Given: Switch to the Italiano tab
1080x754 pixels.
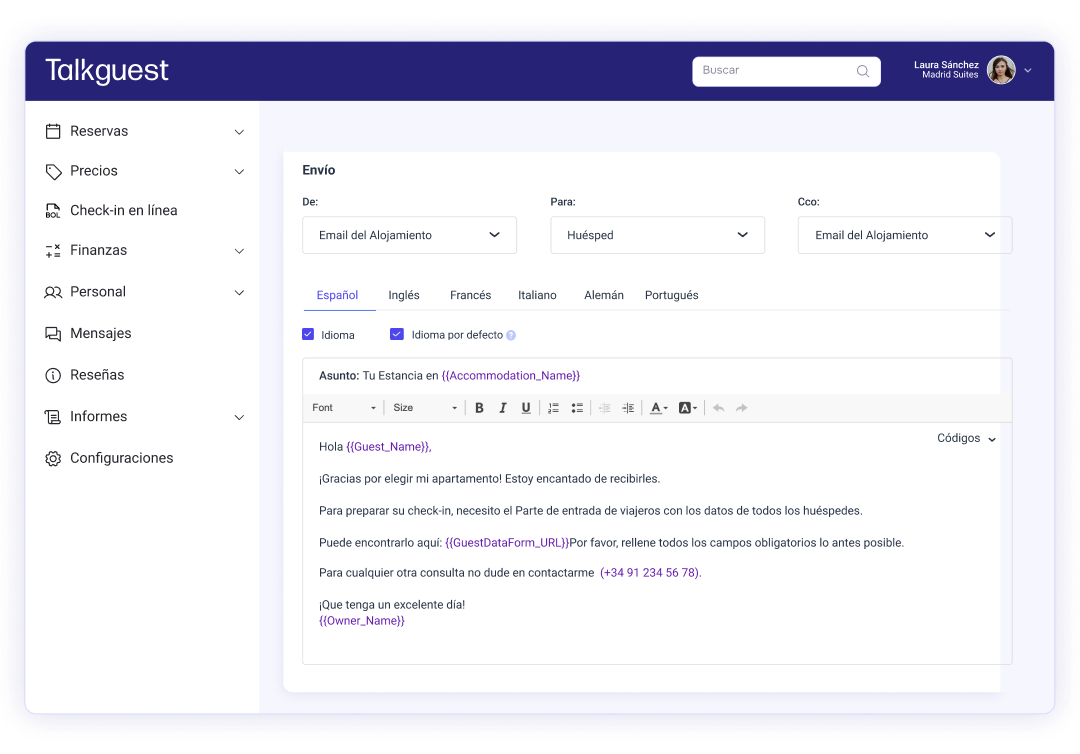Looking at the screenshot, I should (537, 295).
